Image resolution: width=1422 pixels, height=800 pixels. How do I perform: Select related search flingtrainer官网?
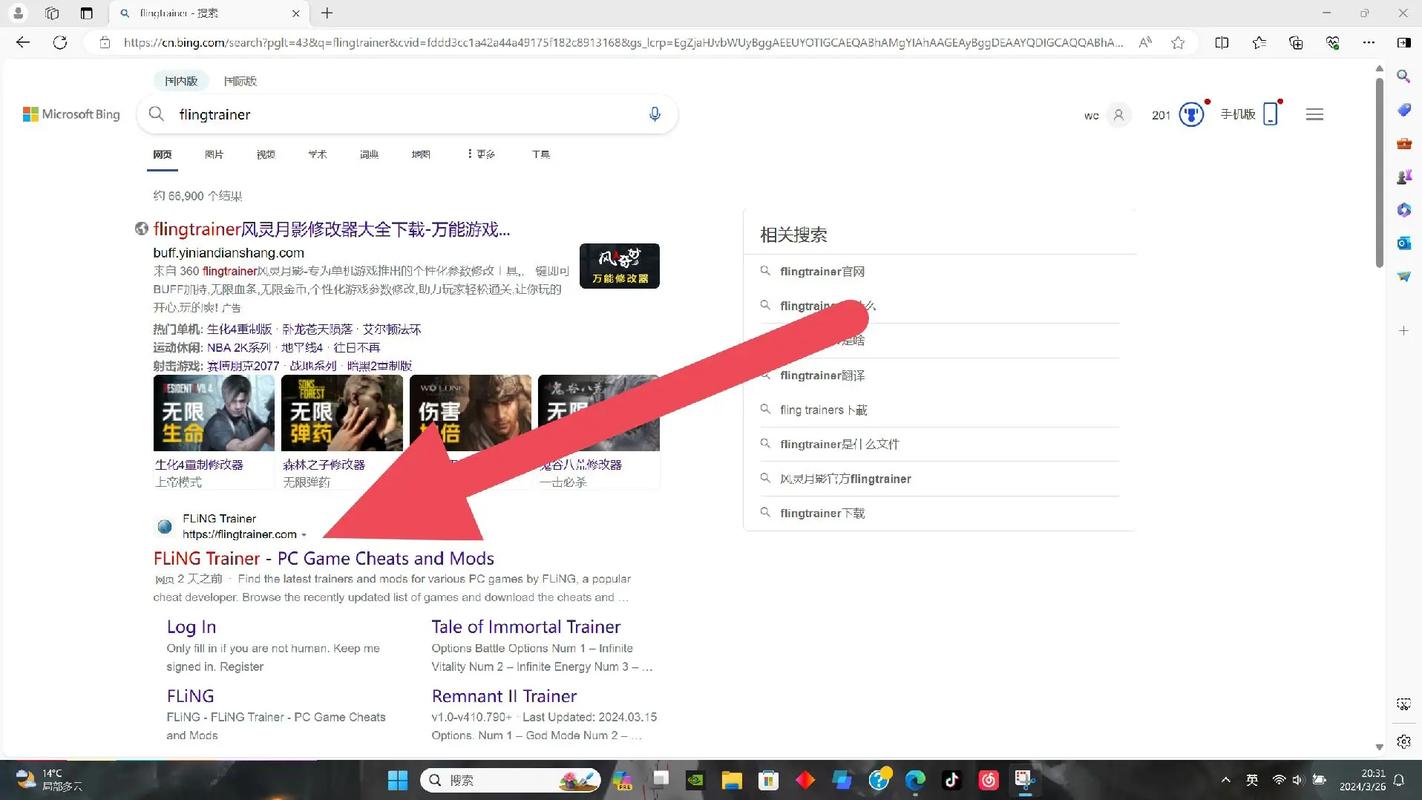822,271
